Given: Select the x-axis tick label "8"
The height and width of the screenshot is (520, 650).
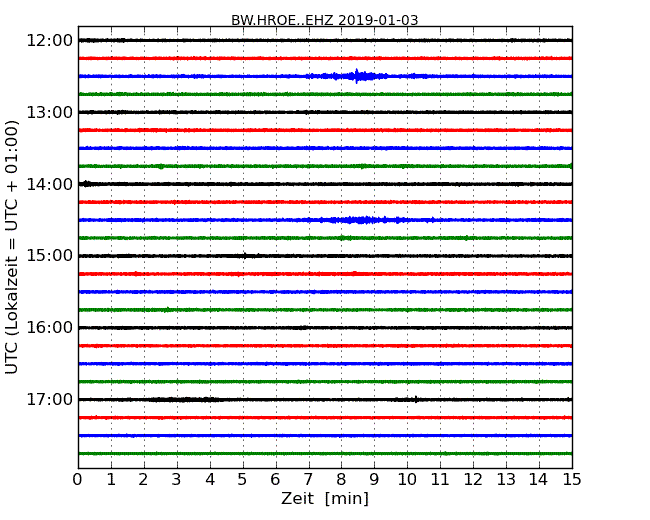Looking at the screenshot, I should (x=342, y=480).
